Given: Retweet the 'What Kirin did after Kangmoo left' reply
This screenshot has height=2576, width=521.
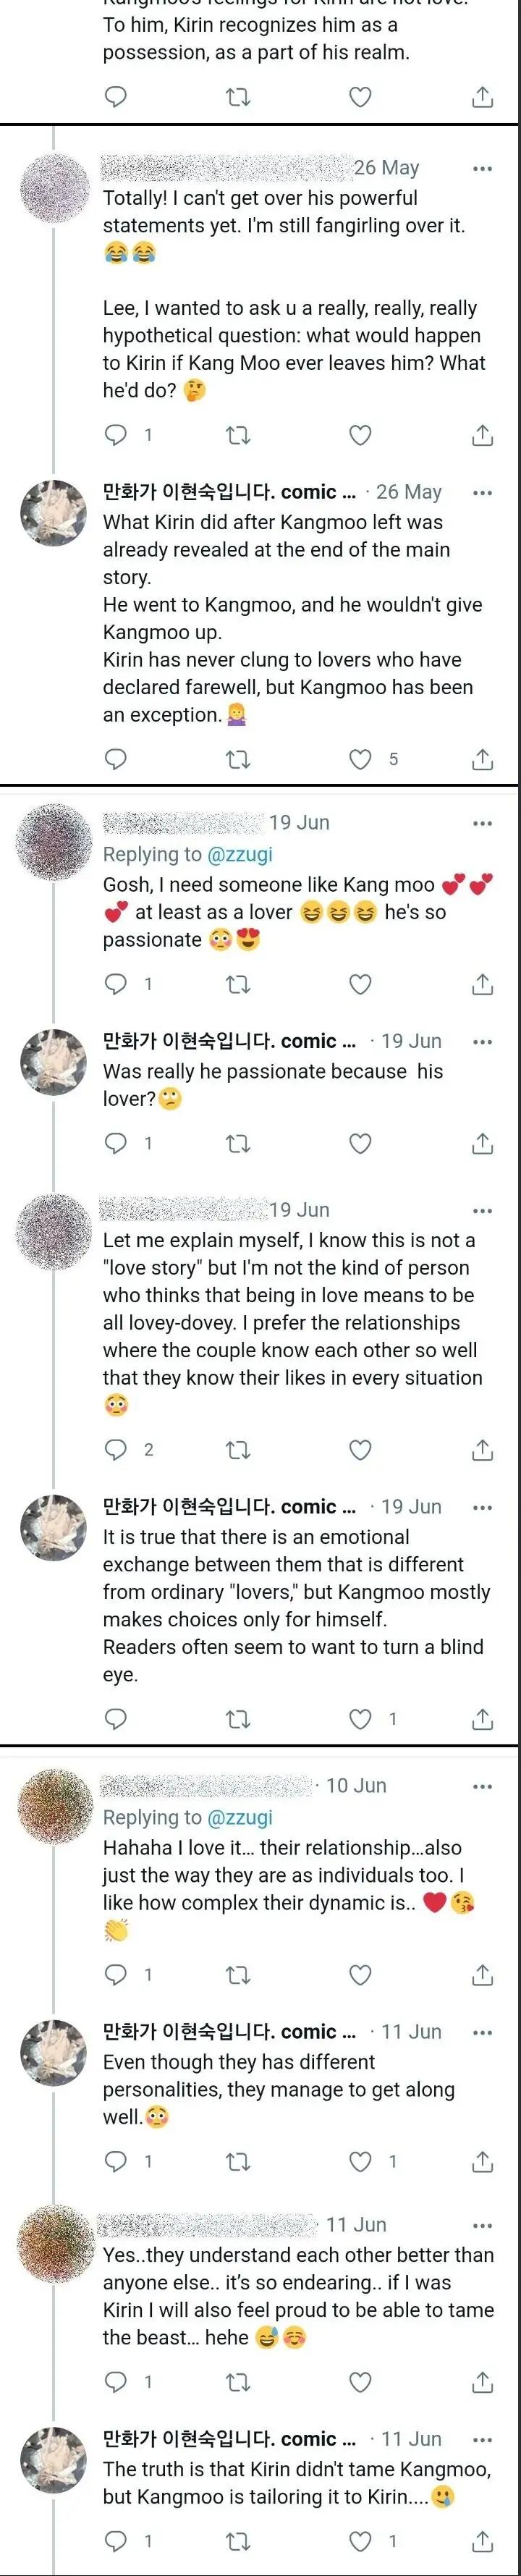Looking at the screenshot, I should coord(238,760).
